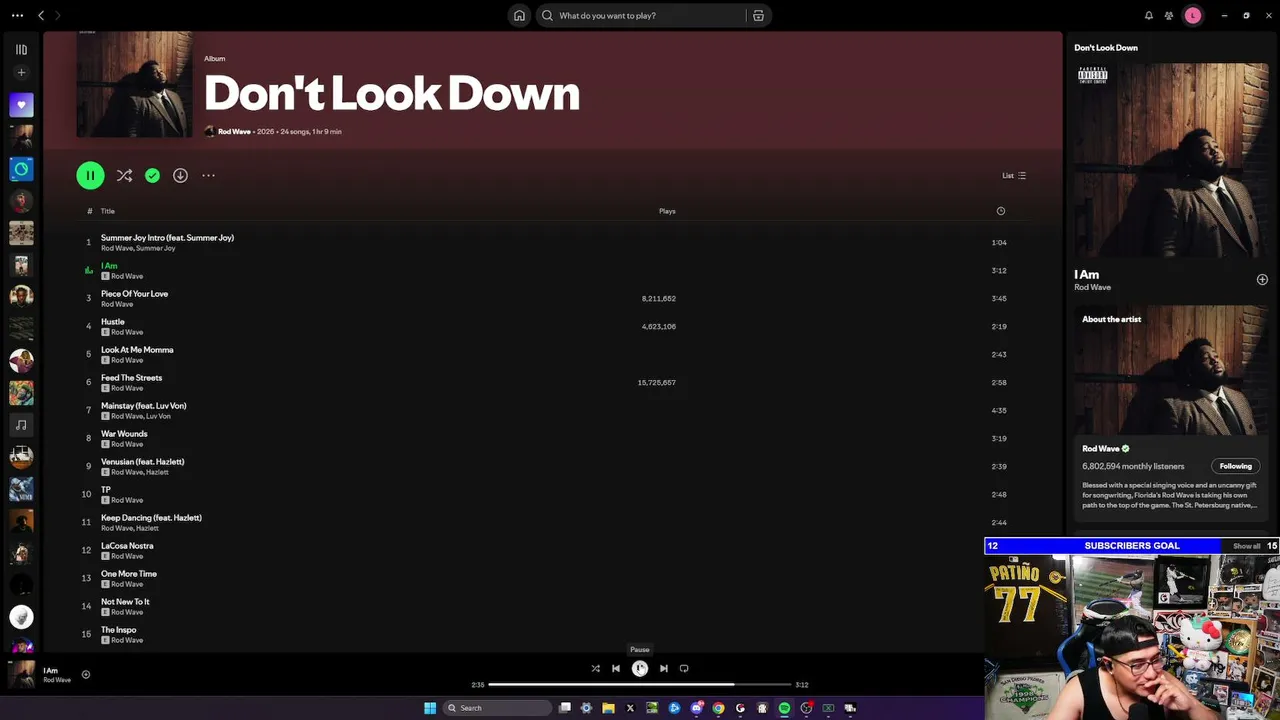Open the Browse icon in the search bar

coord(758,15)
